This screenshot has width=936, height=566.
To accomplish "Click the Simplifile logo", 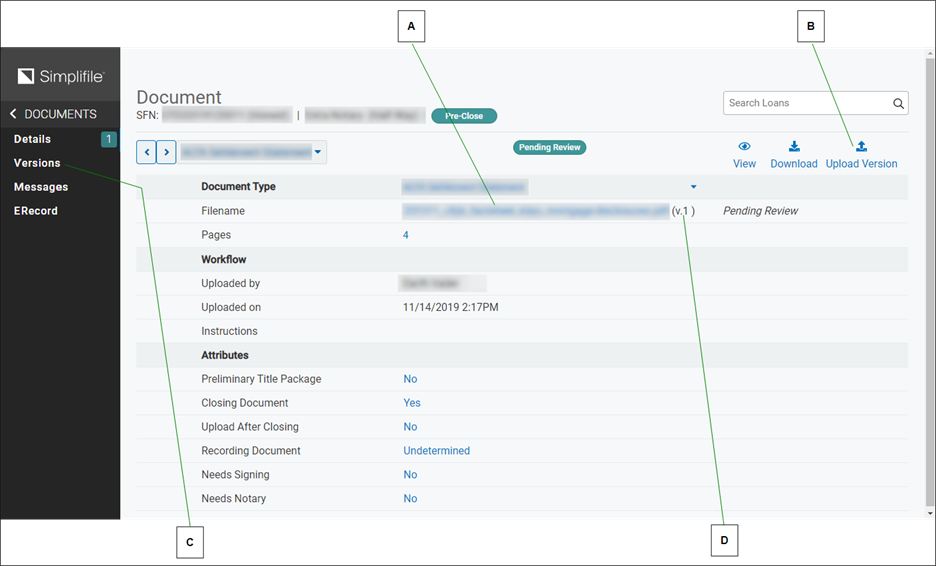I will [60, 76].
